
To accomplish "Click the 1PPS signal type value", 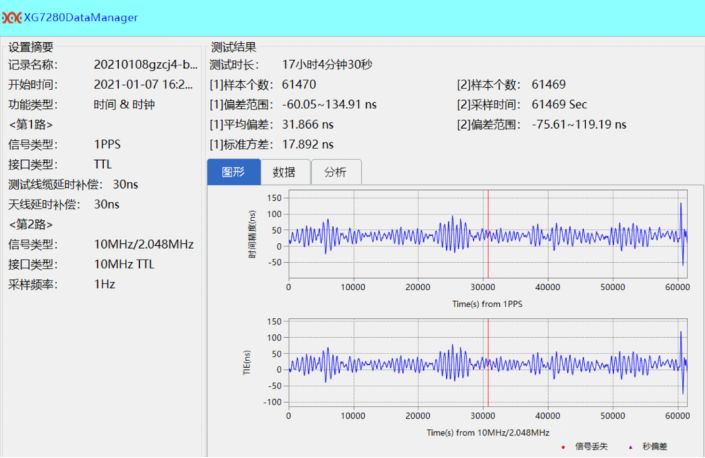I will 108,144.
